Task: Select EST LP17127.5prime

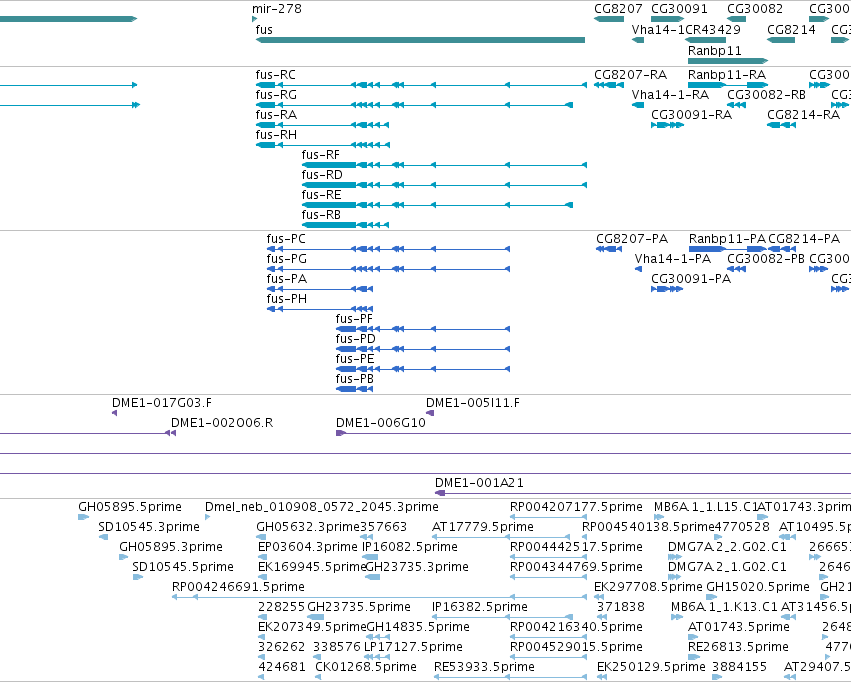Action: [376, 658]
